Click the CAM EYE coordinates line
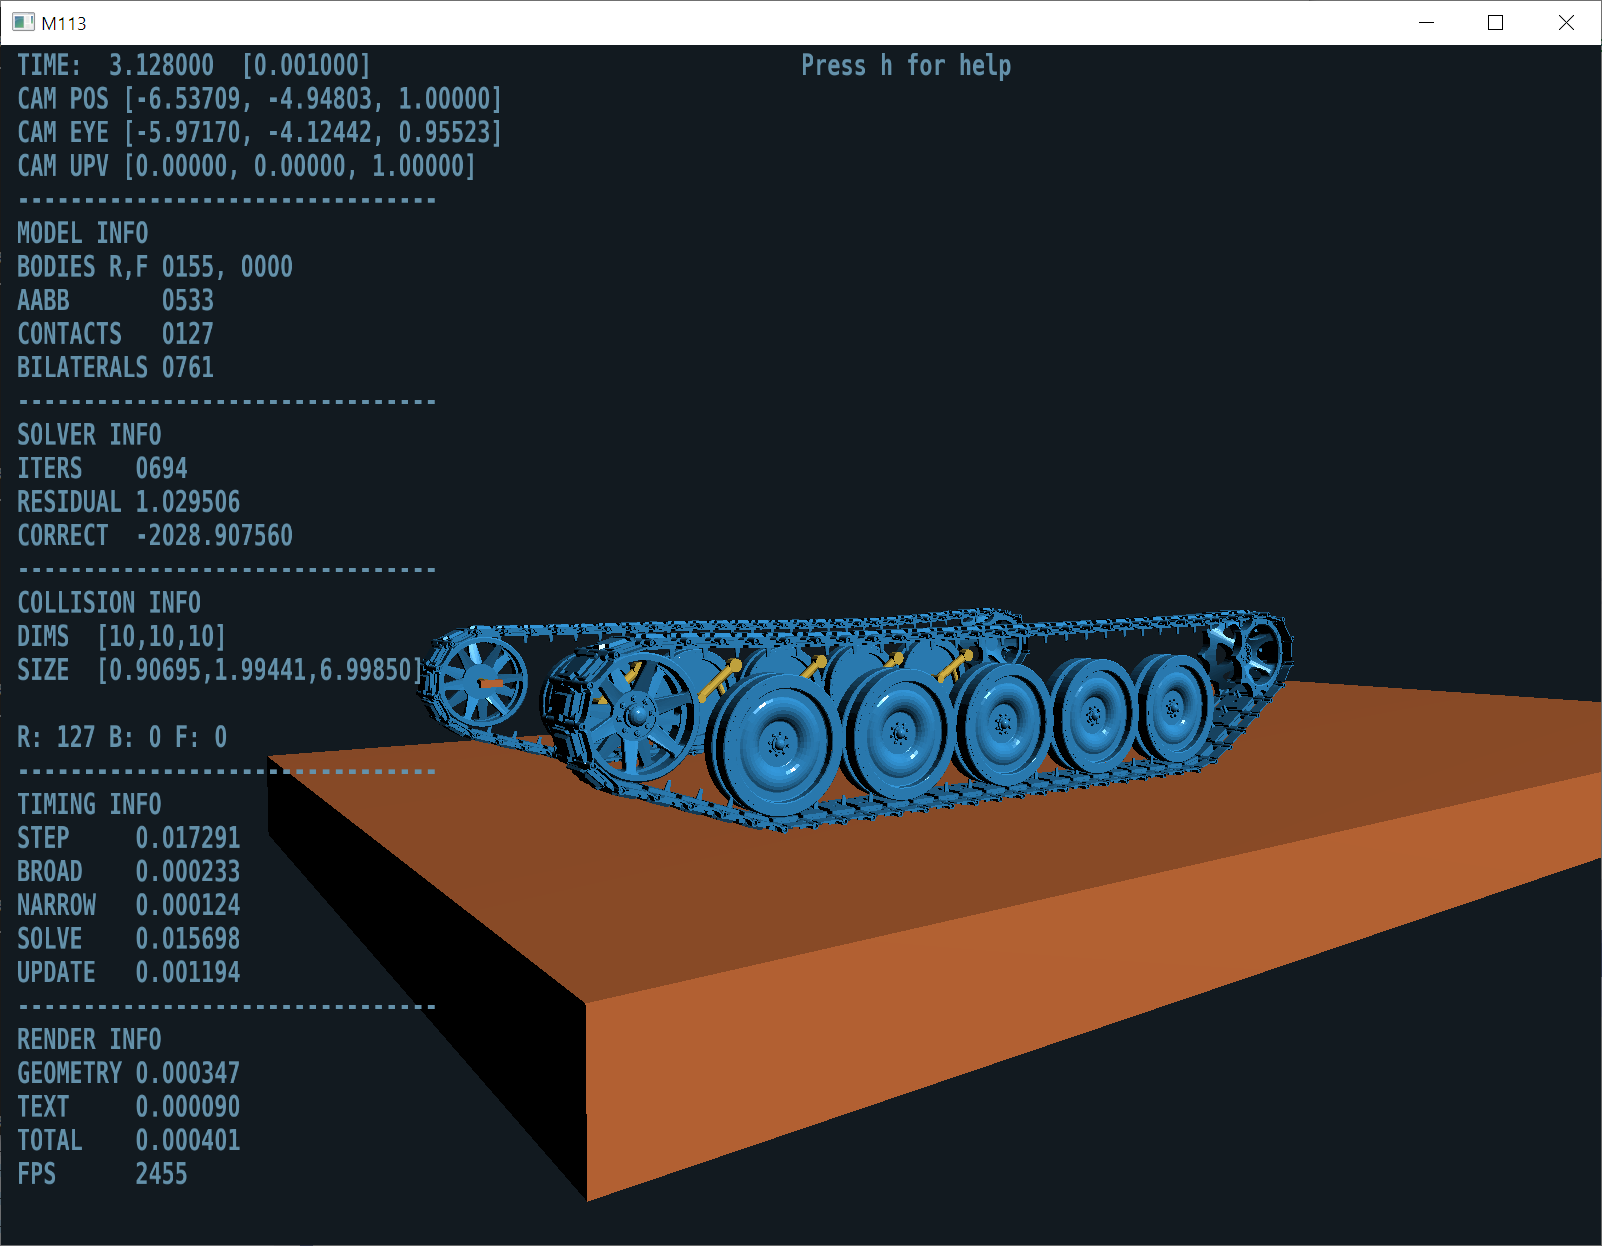Screen dimensions: 1602x1246 [x=259, y=133]
